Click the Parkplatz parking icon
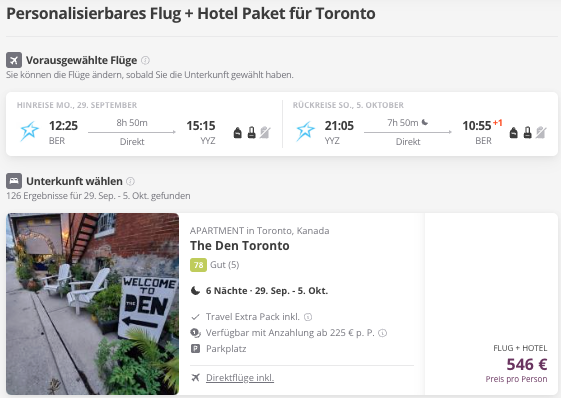The height and width of the screenshot is (398, 561). pos(195,349)
